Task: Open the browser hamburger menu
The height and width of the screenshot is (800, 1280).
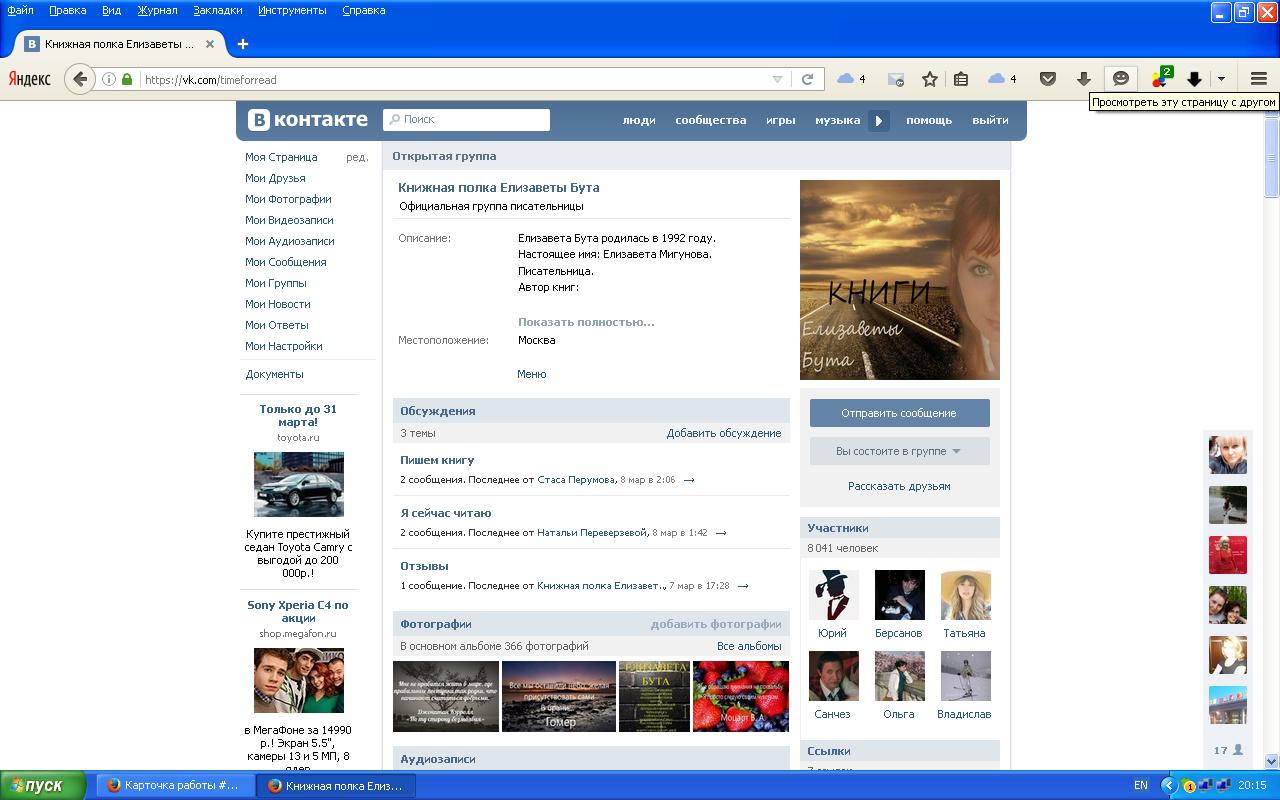Action: [x=1259, y=79]
